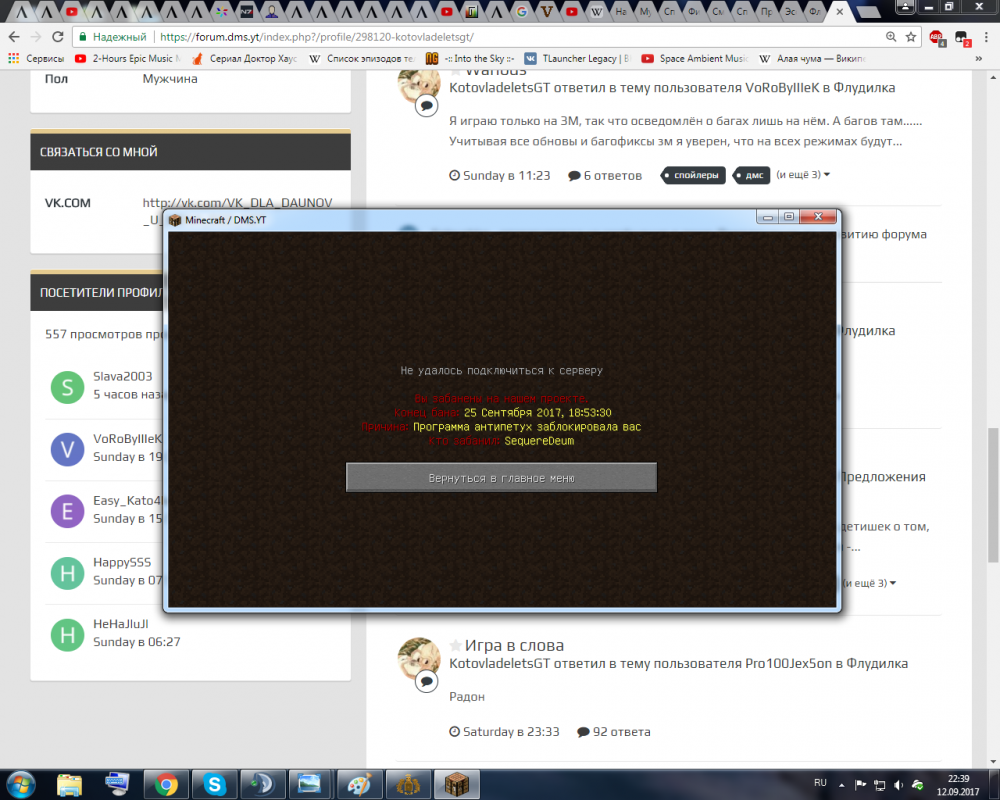Click the "спойлеры" tag
1000x800 pixels.
coord(692,175)
